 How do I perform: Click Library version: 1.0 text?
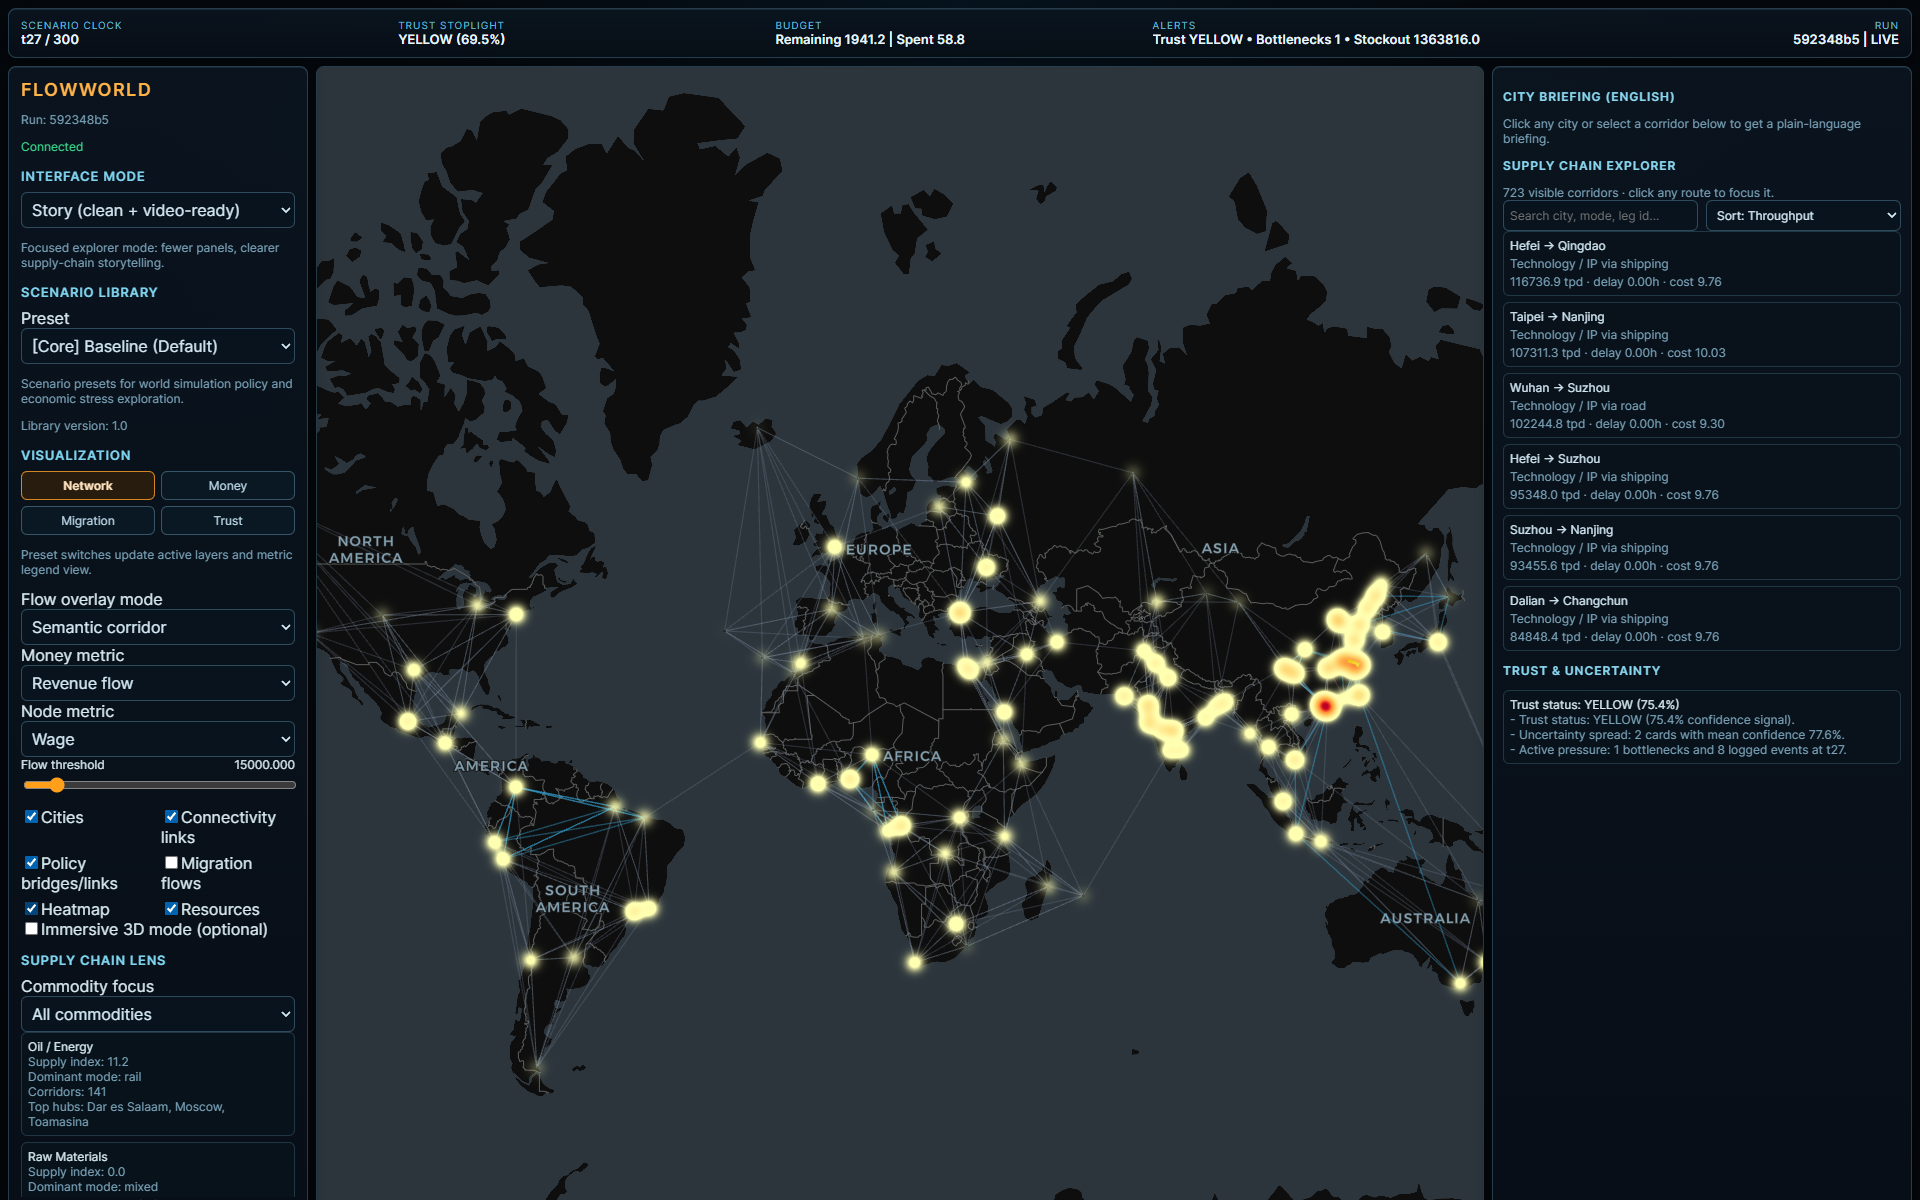74,426
